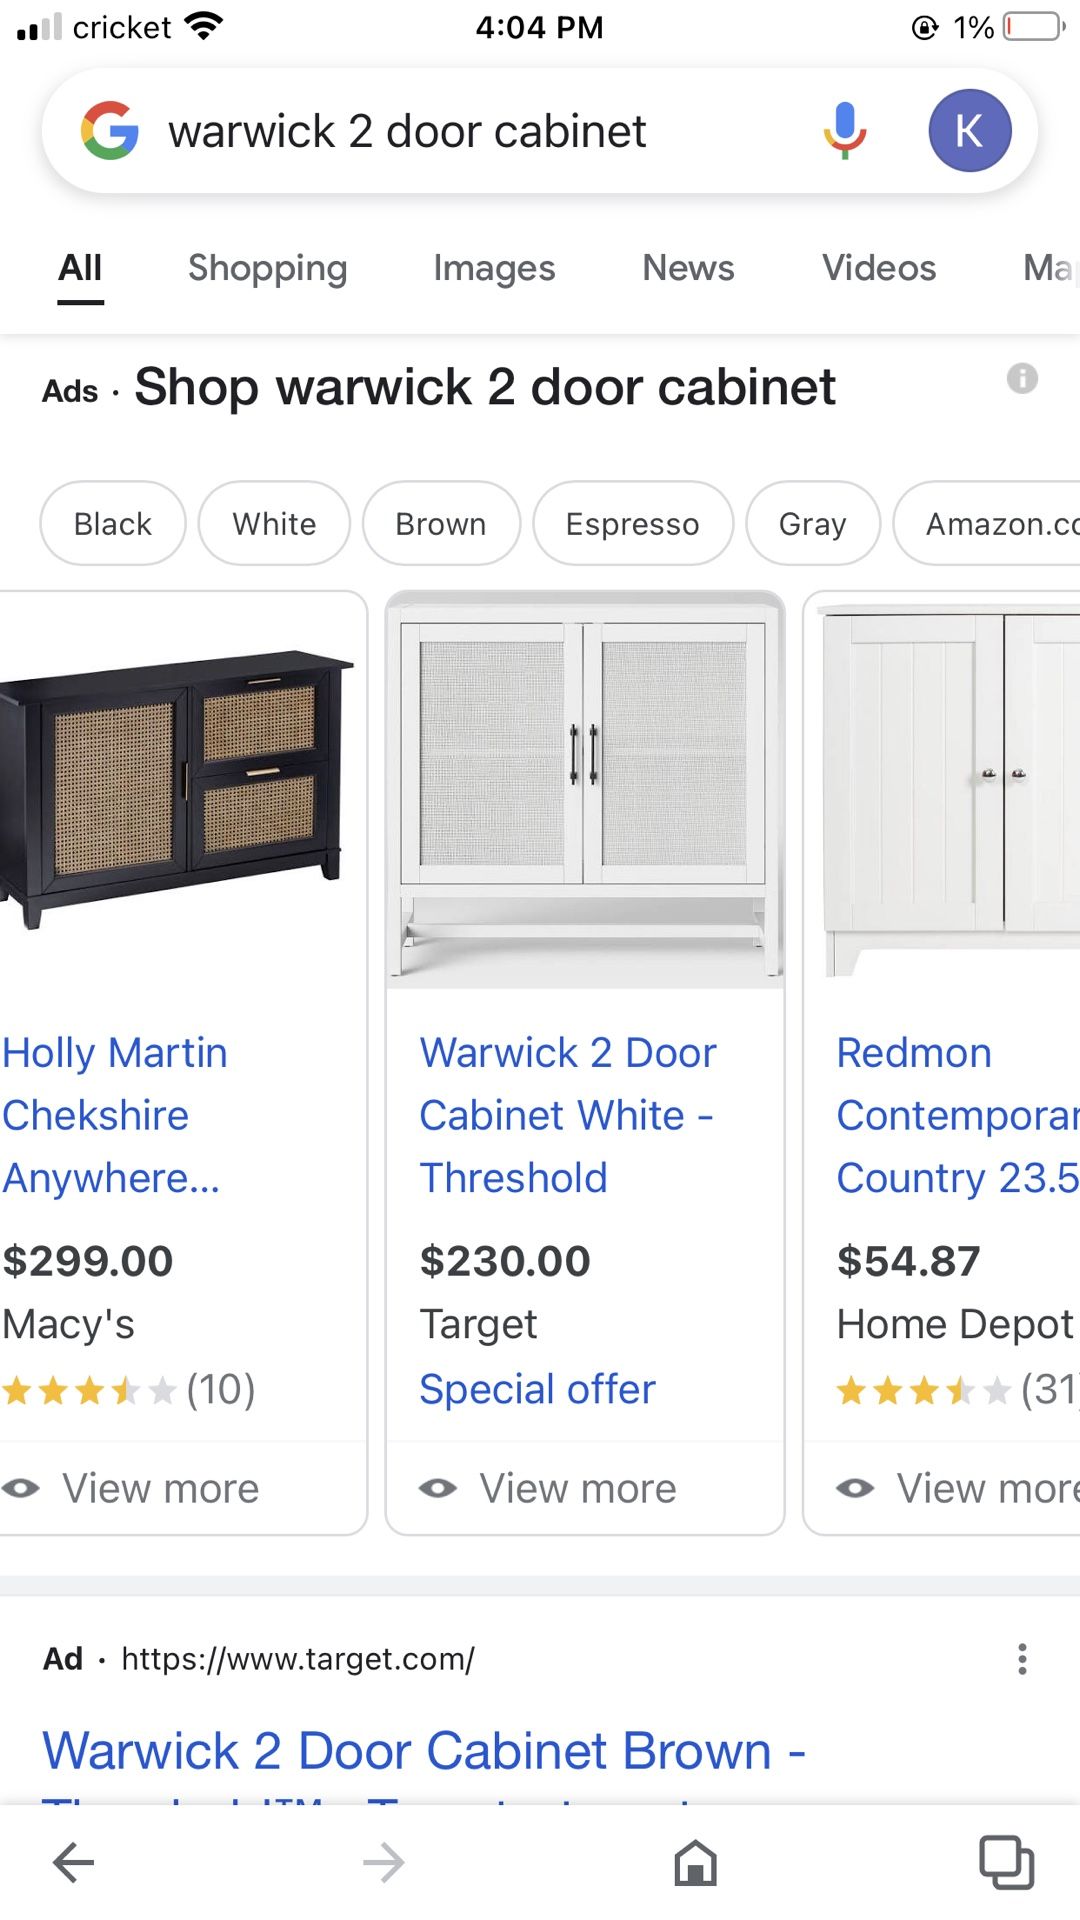1080x1920 pixels.
Task: Open Warwick 2 Door Cabinet White link
Action: click(567, 1115)
